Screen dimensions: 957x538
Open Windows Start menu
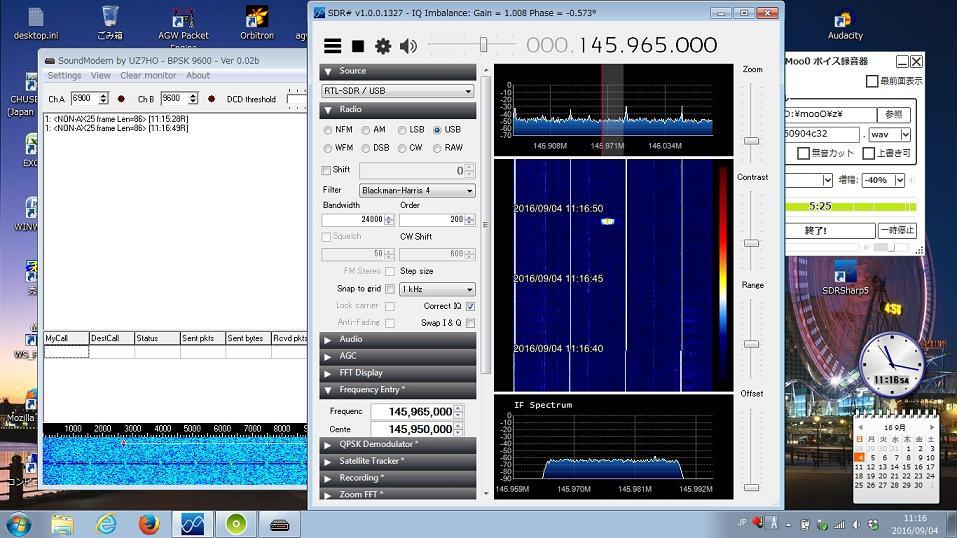click(x=18, y=525)
